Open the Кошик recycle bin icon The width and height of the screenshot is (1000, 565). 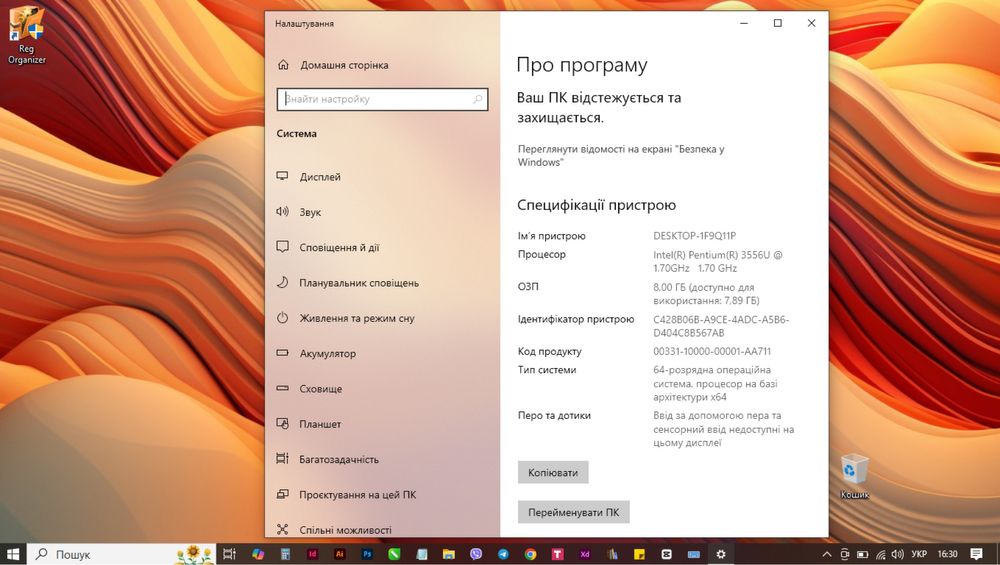tap(855, 476)
